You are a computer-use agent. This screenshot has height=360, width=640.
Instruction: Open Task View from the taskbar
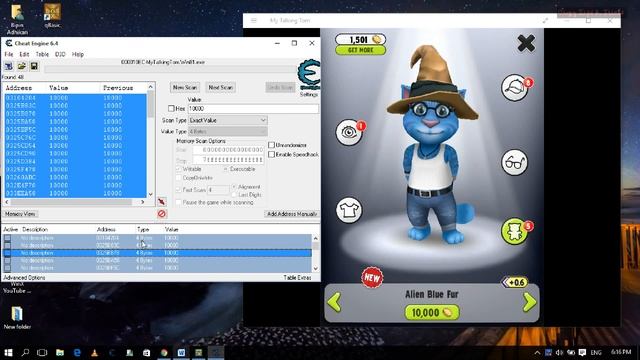[x=42, y=352]
